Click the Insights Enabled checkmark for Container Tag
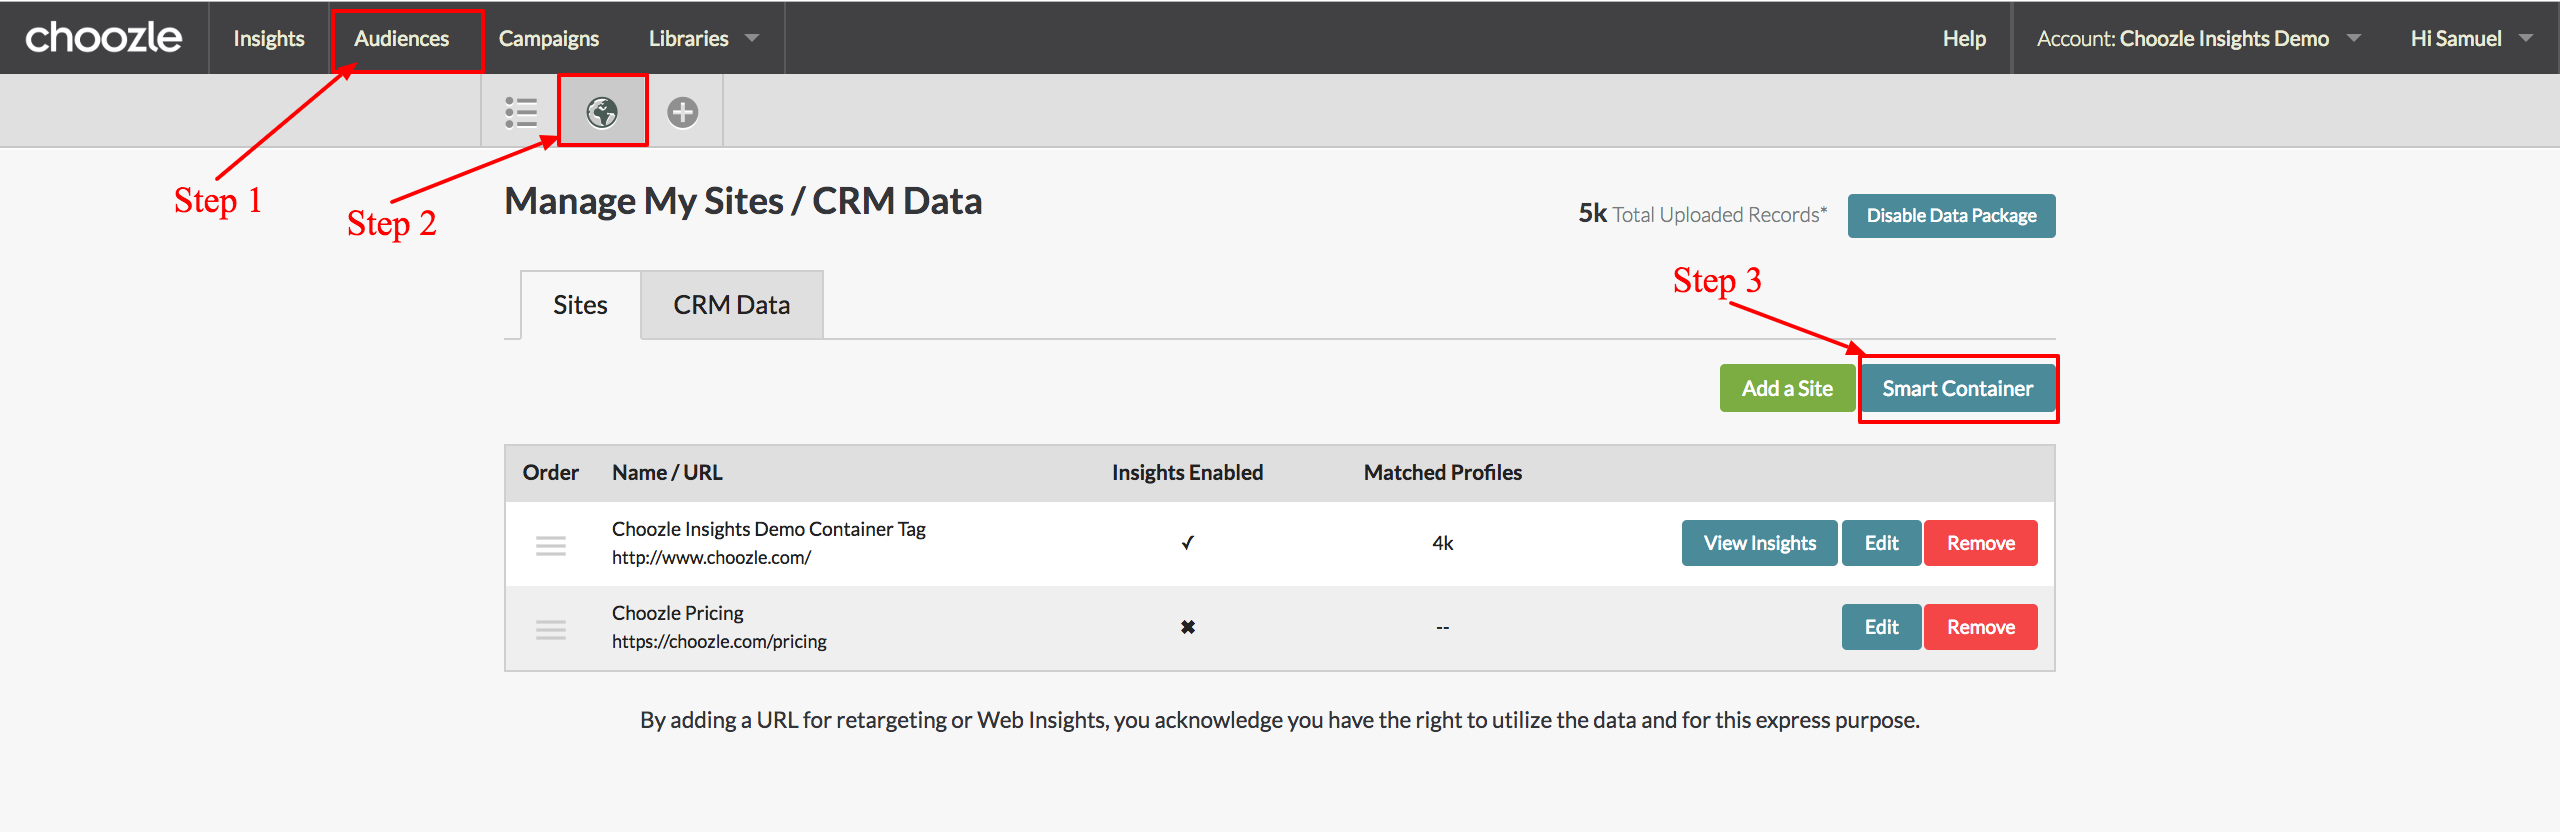 pyautogui.click(x=1187, y=543)
